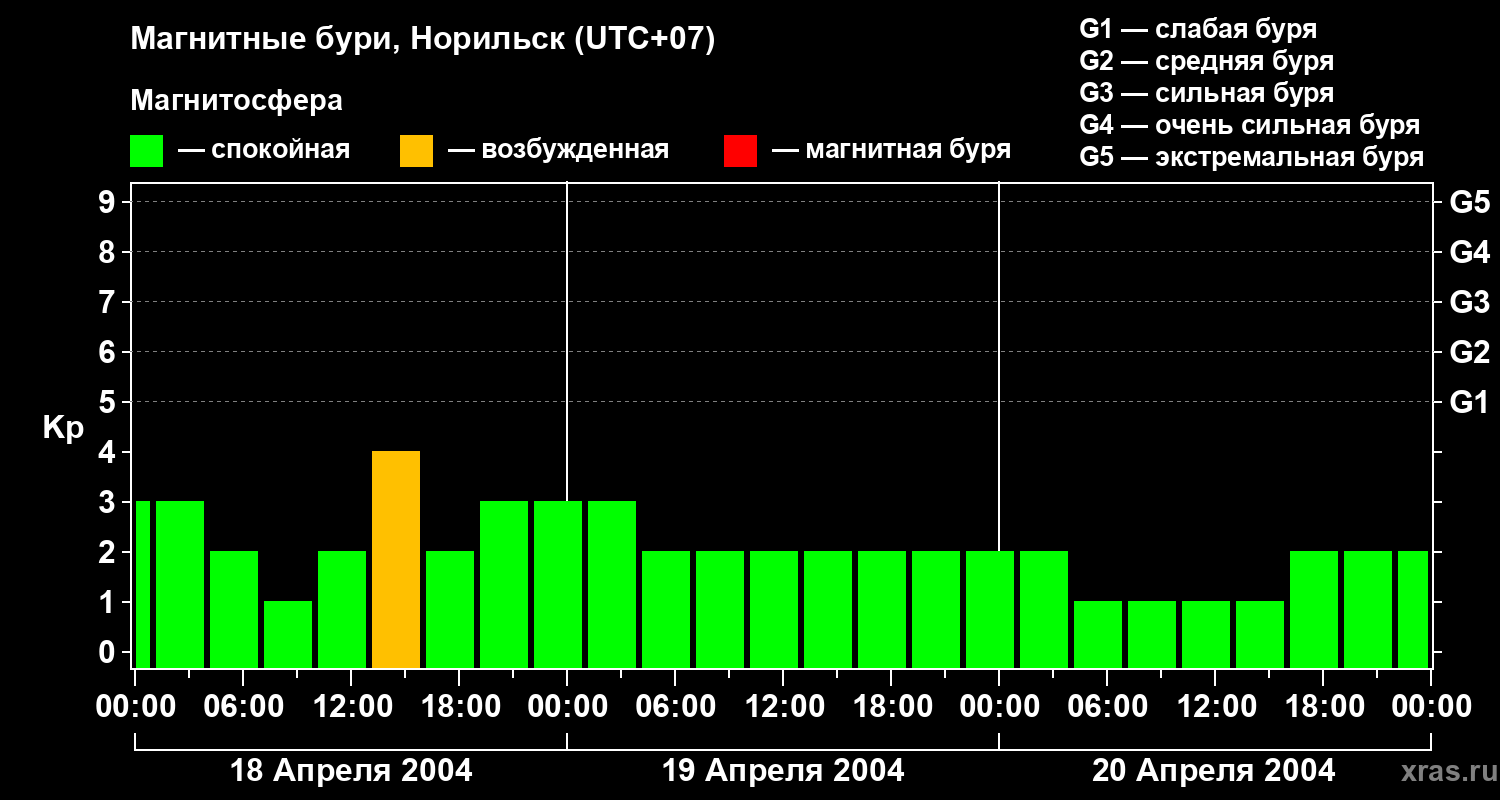
Task: Select the orange Kp 4 bar
Action: point(396,560)
